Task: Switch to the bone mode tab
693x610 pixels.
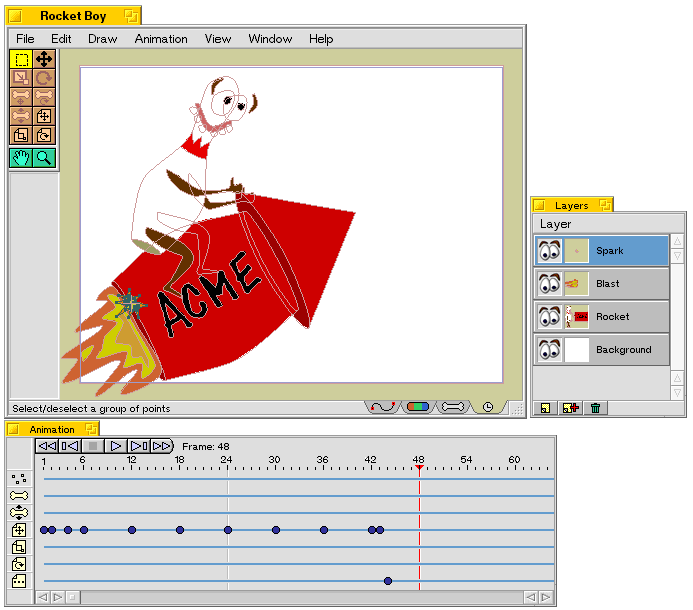Action: (x=453, y=407)
